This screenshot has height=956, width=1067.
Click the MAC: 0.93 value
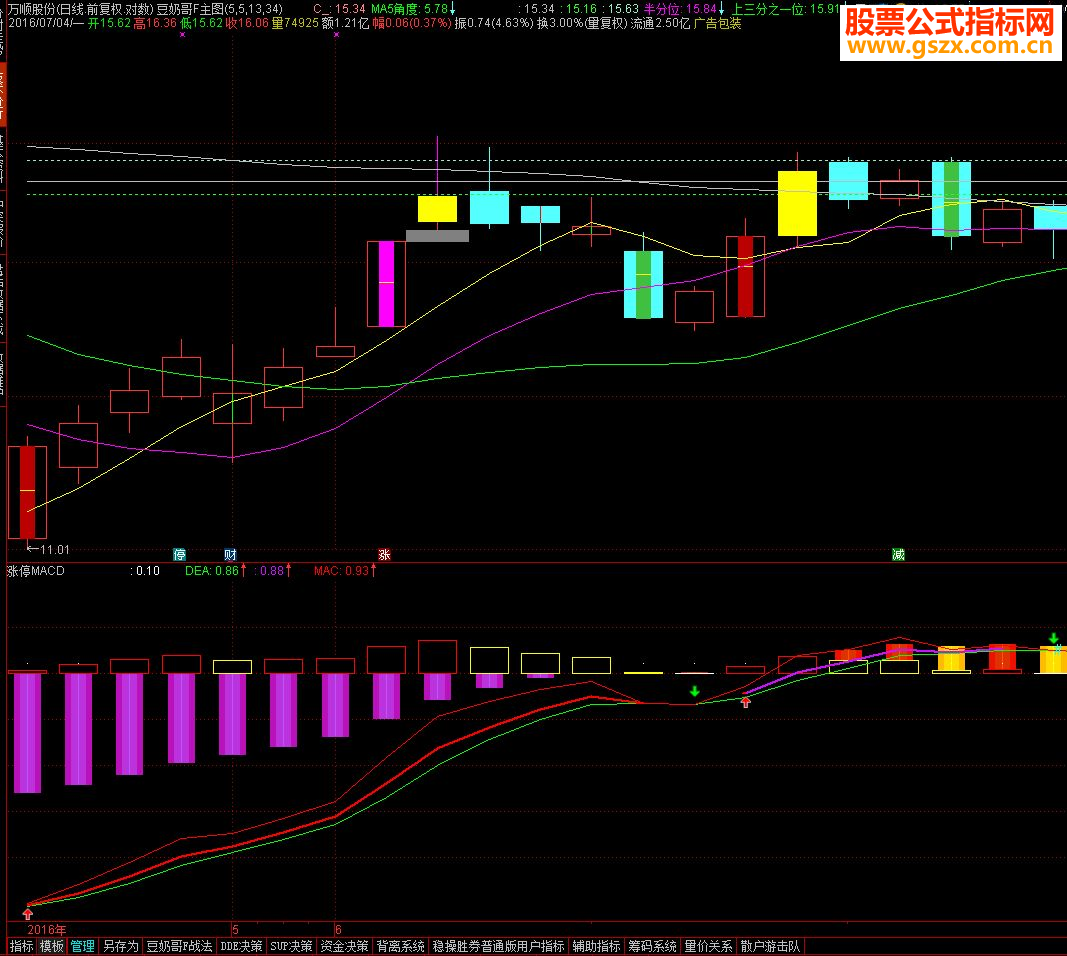click(342, 571)
